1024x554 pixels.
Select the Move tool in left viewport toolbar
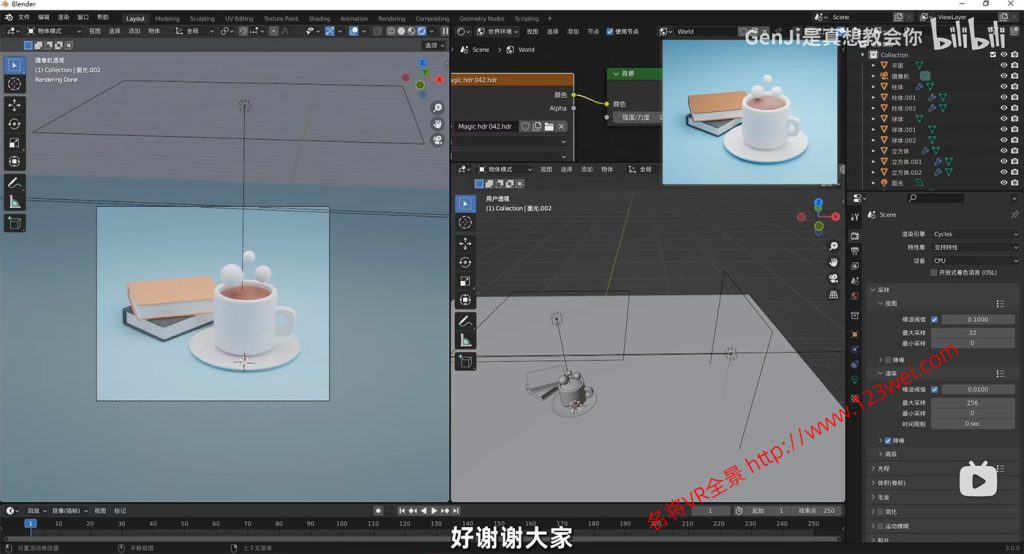pyautogui.click(x=15, y=105)
